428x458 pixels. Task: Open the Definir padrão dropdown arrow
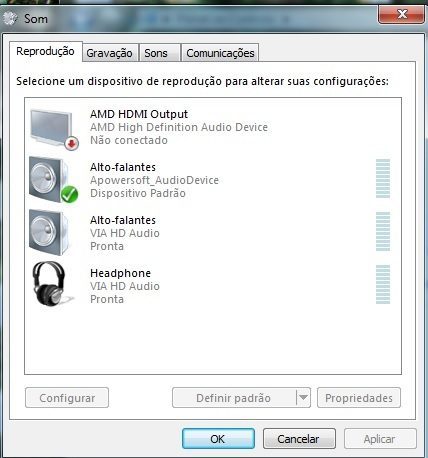coord(303,397)
